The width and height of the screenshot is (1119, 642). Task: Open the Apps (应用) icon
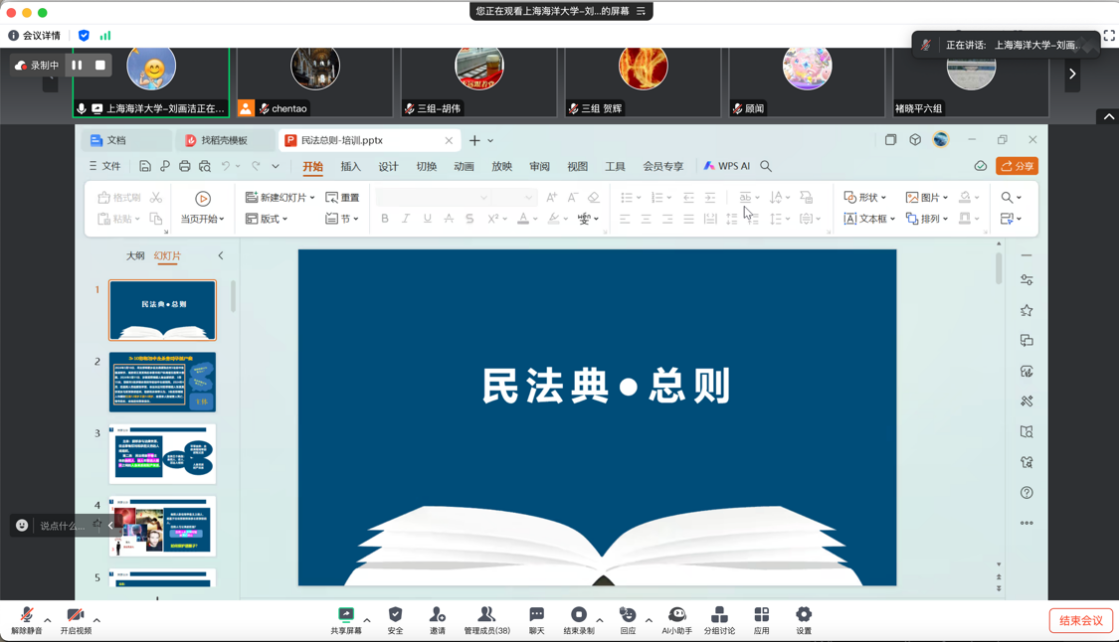[762, 615]
